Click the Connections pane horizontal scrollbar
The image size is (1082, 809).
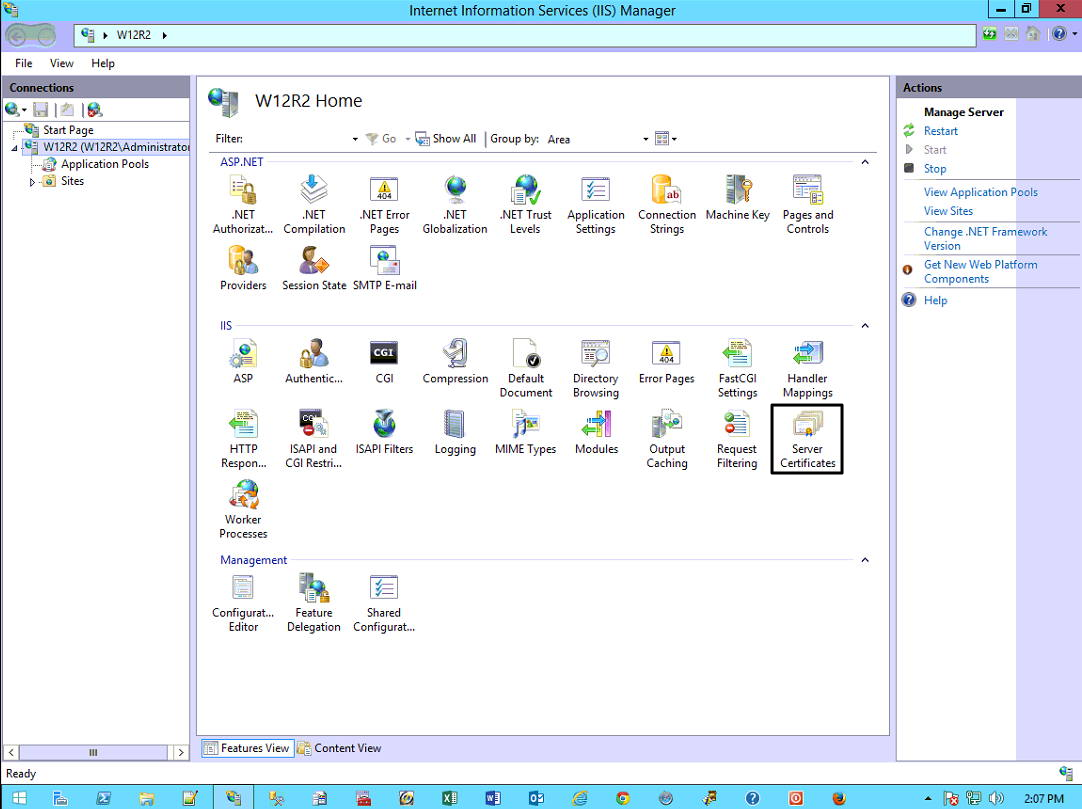94,752
